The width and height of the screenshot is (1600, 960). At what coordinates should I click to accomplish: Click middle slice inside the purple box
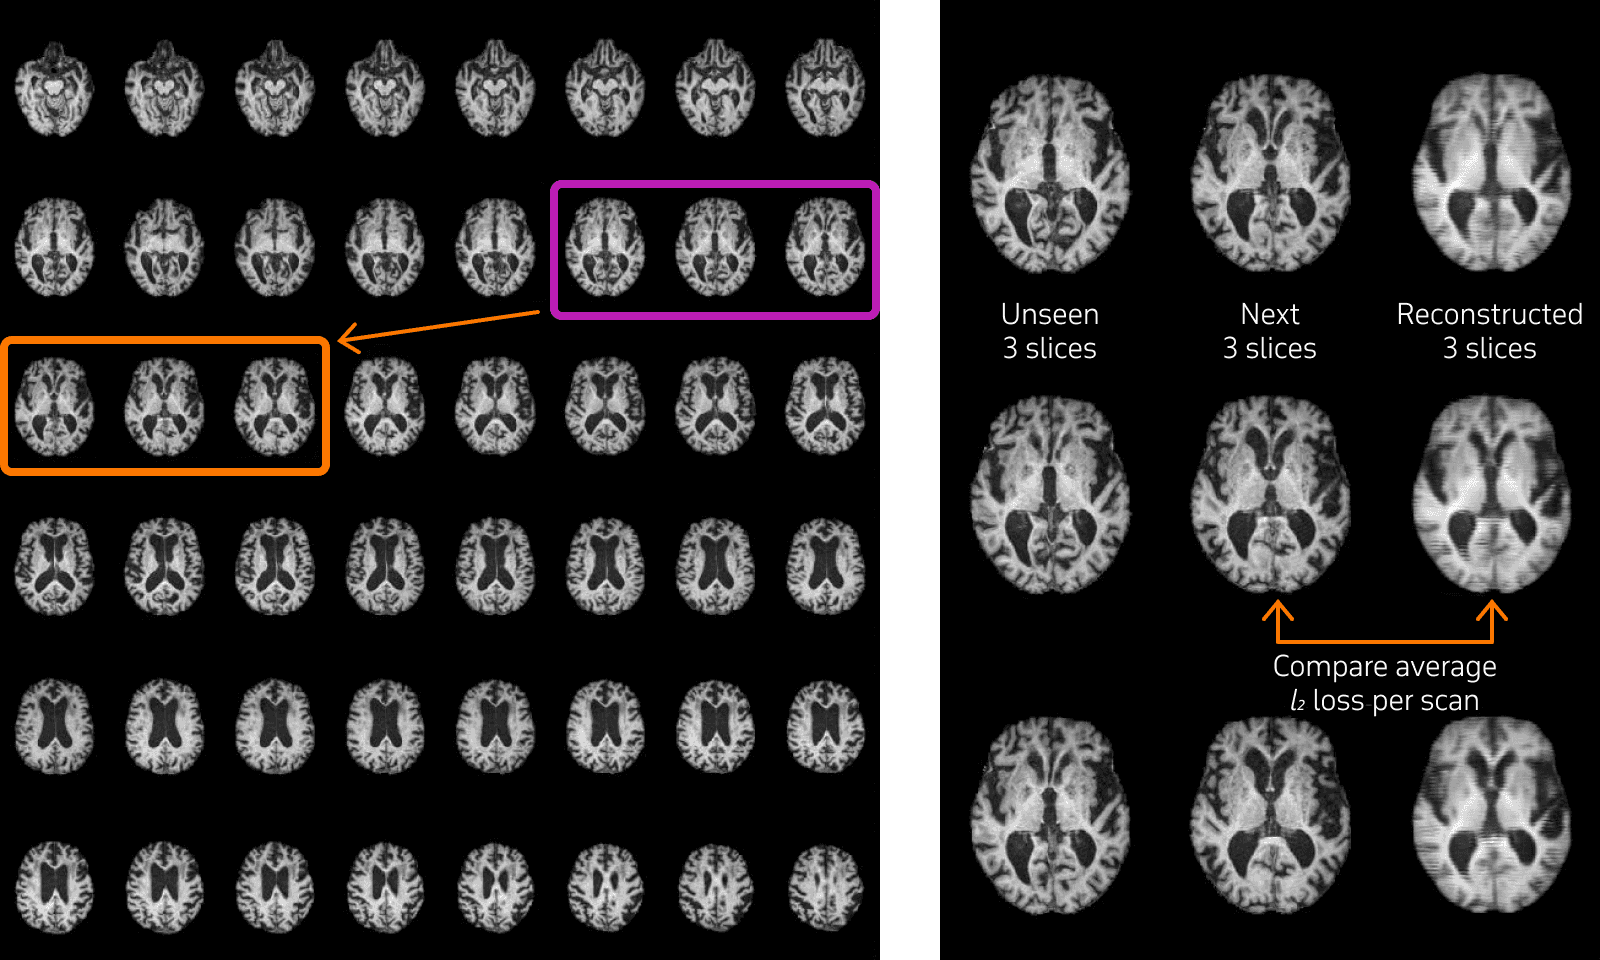715,248
